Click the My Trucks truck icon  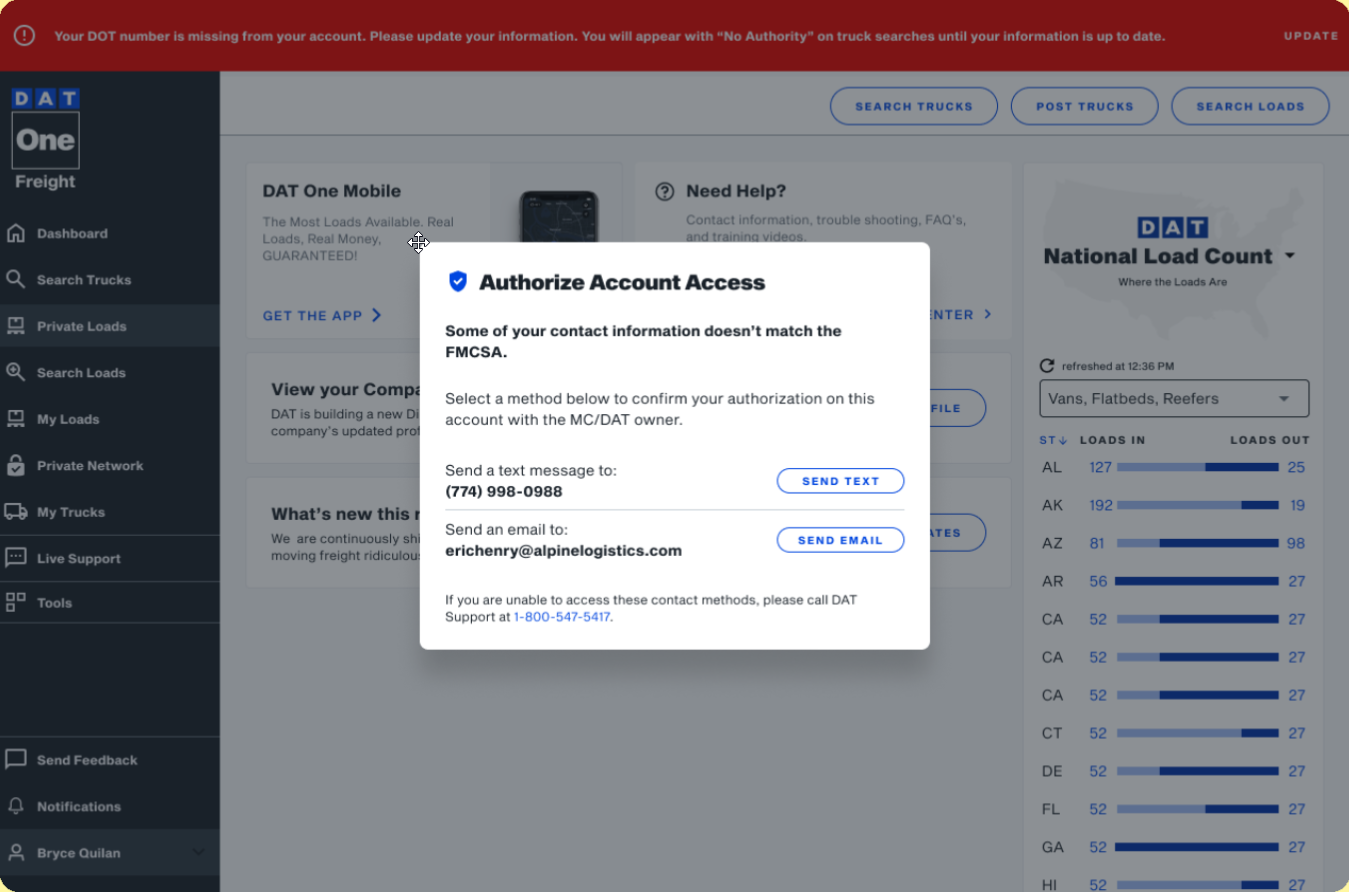(x=15, y=512)
